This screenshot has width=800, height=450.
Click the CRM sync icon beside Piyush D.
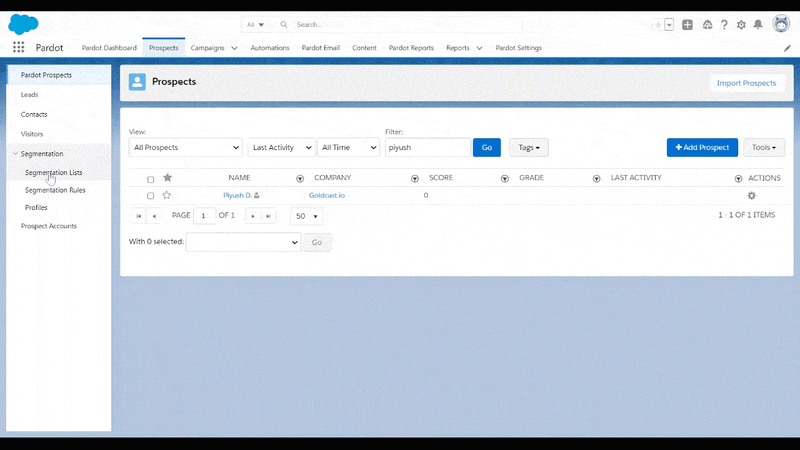coord(257,195)
